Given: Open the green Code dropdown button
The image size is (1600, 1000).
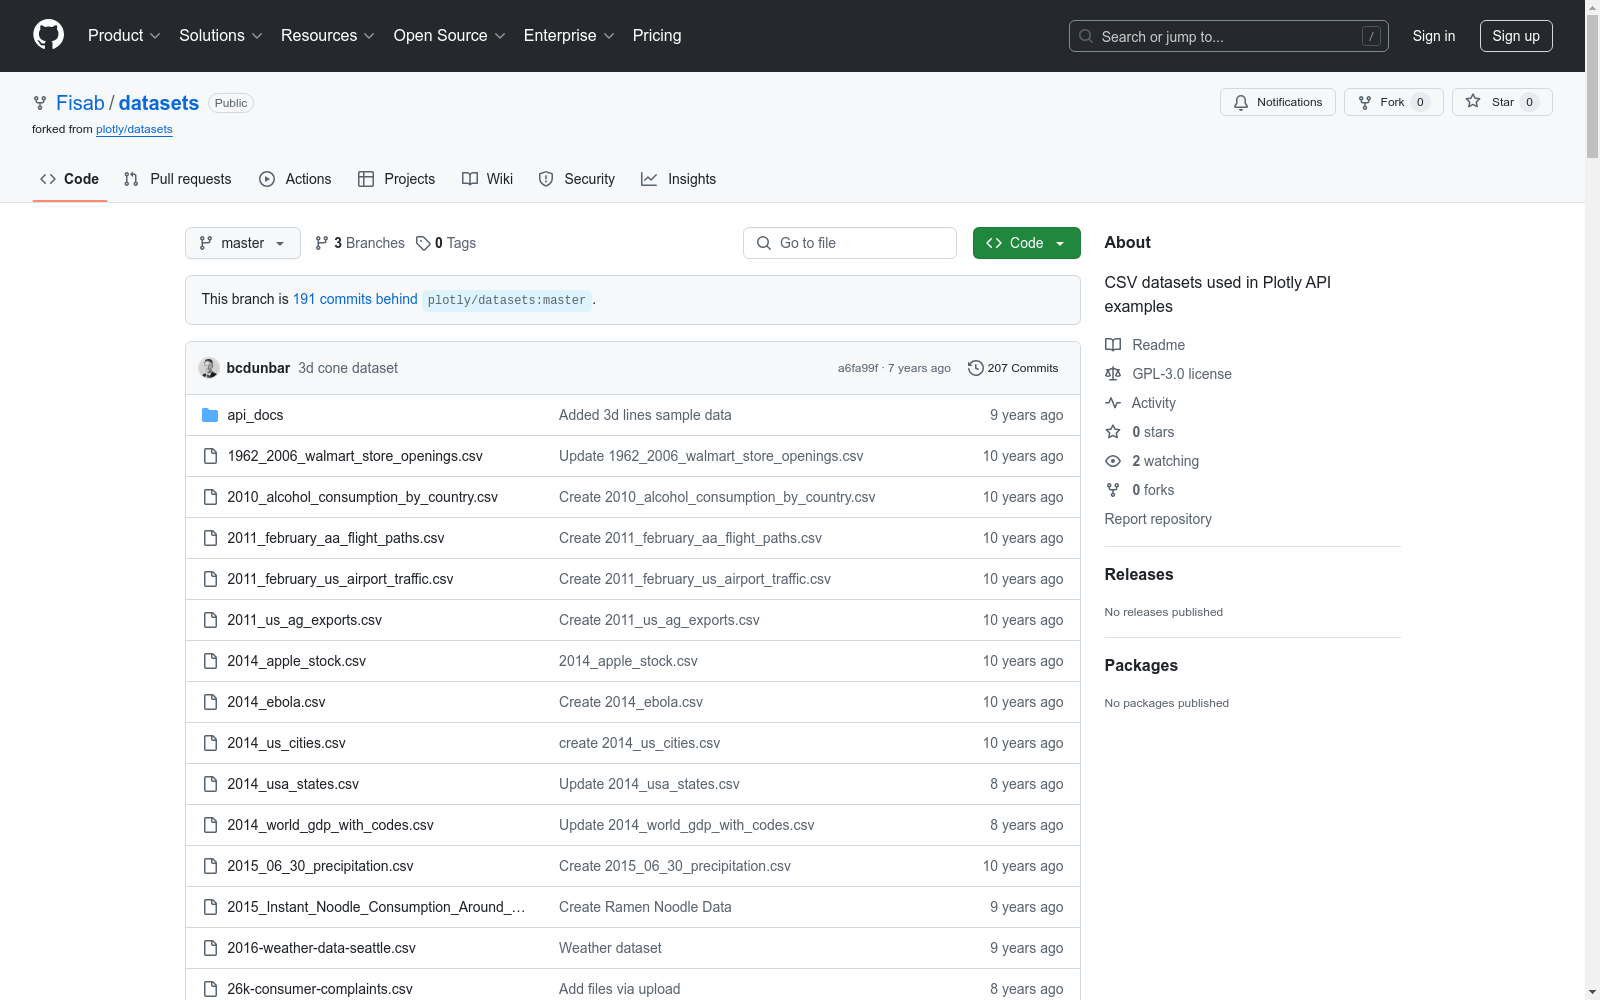Looking at the screenshot, I should [1027, 243].
